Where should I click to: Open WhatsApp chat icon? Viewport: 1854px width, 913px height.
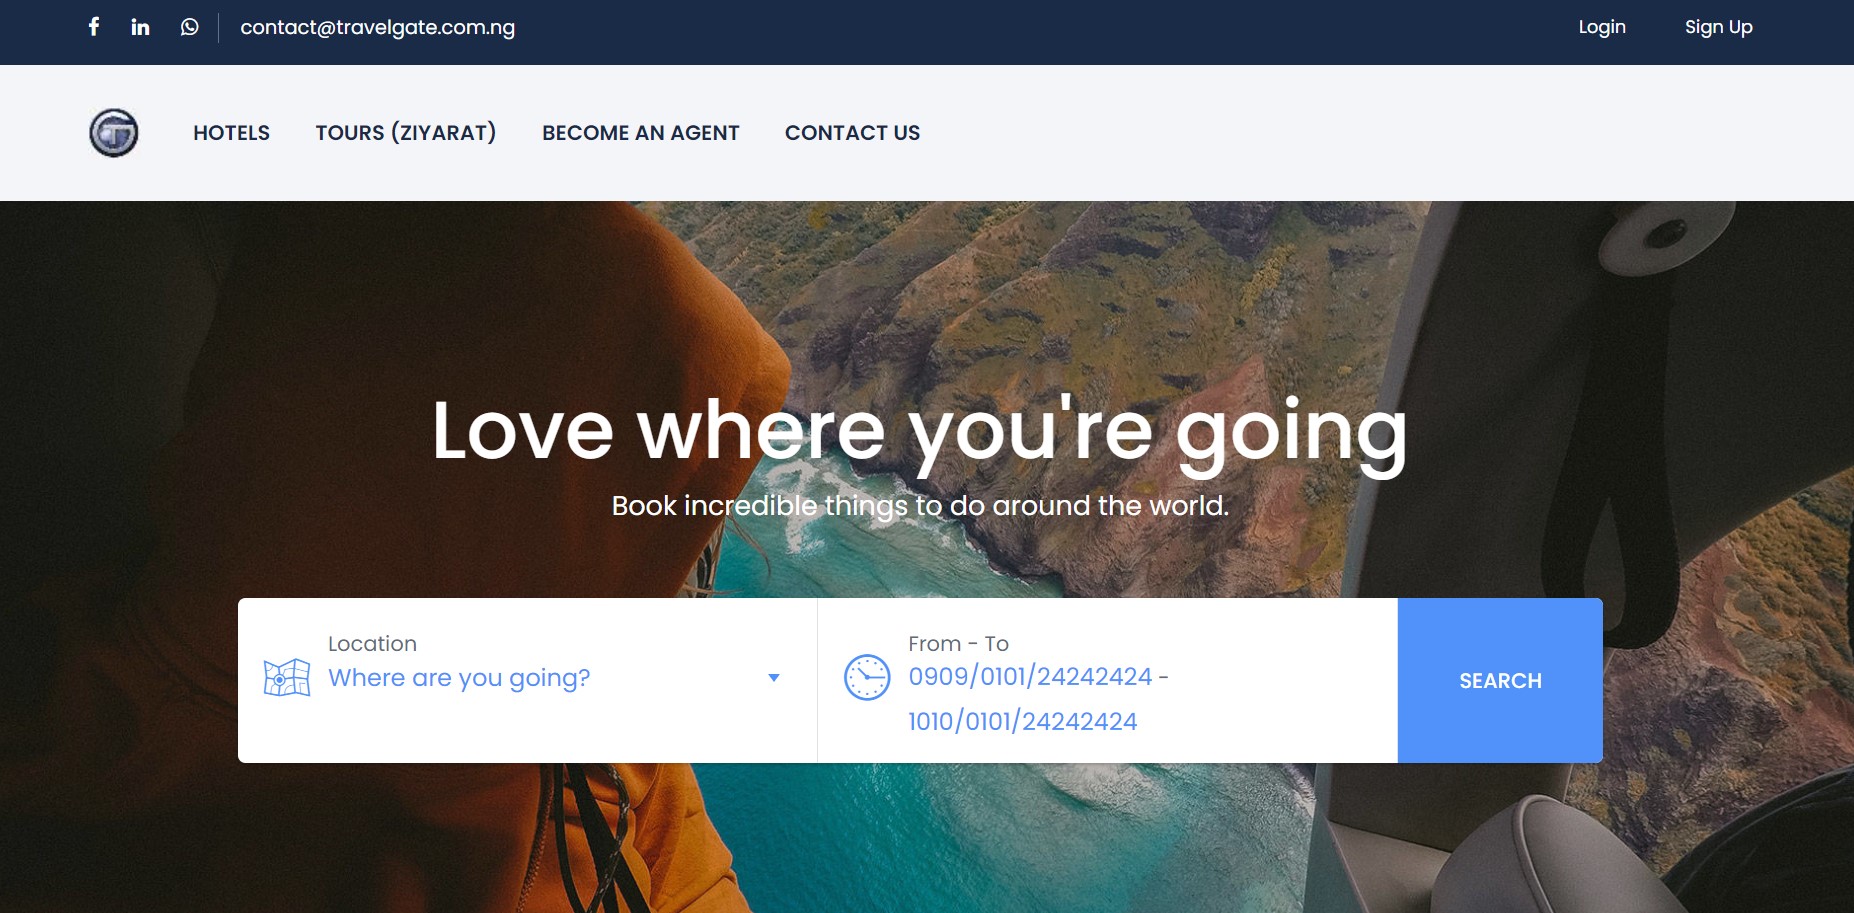click(189, 27)
